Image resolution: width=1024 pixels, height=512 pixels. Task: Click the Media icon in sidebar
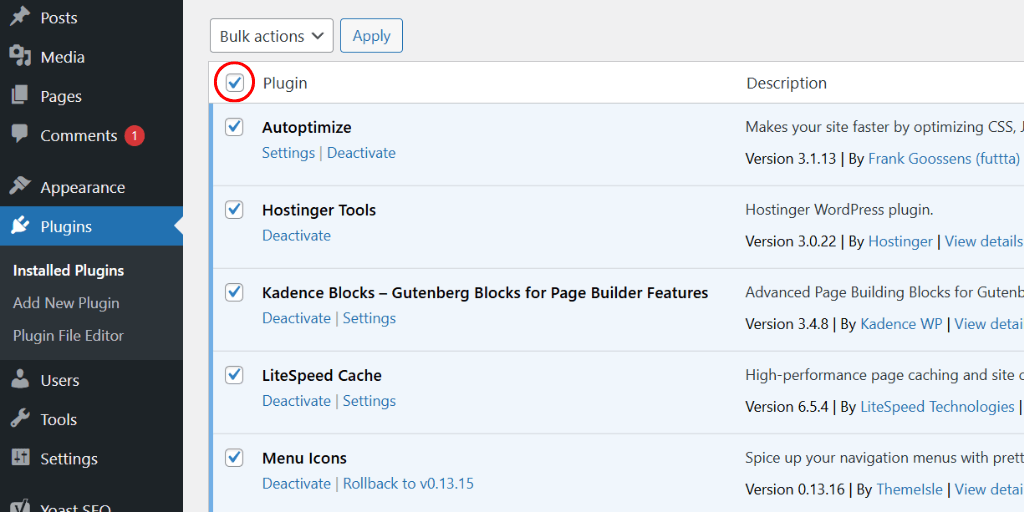coord(20,57)
